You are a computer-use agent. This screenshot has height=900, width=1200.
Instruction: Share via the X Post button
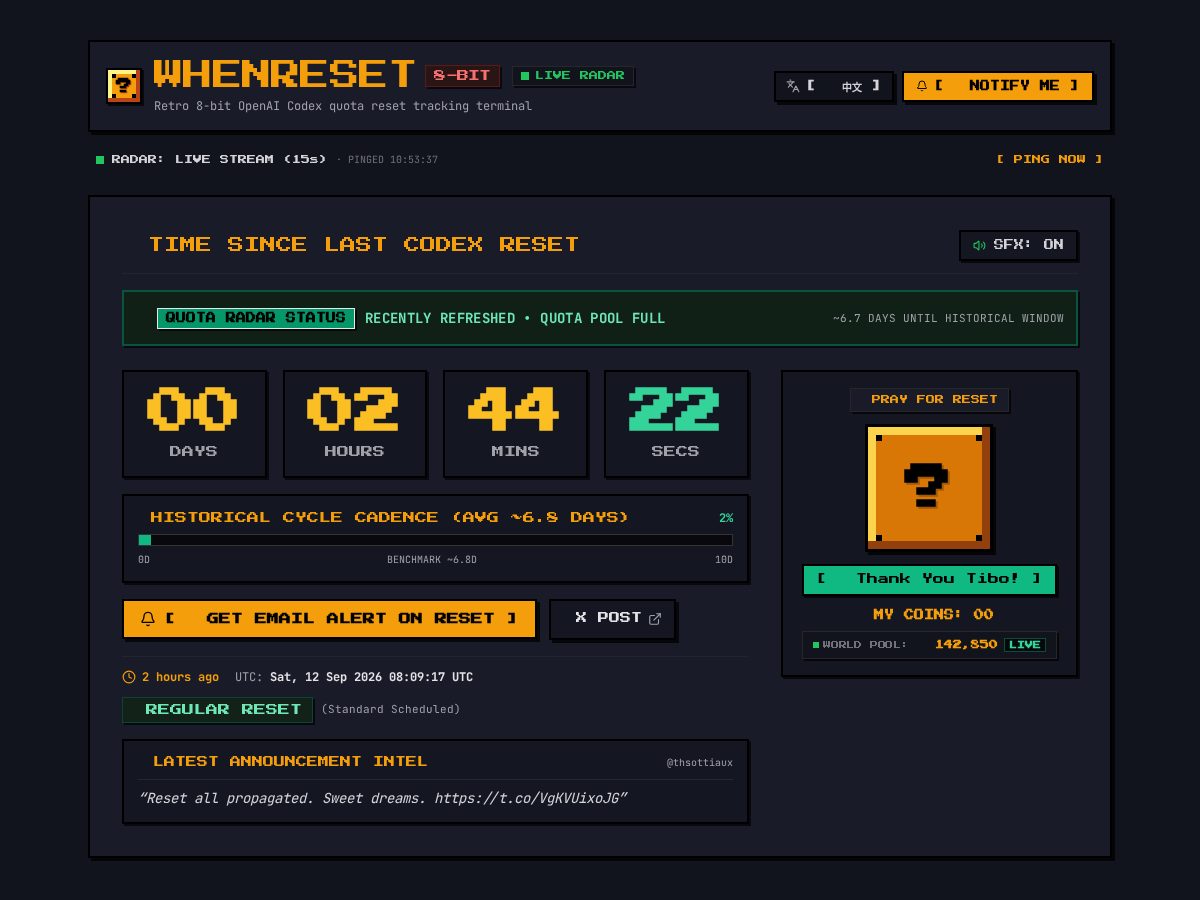click(612, 619)
